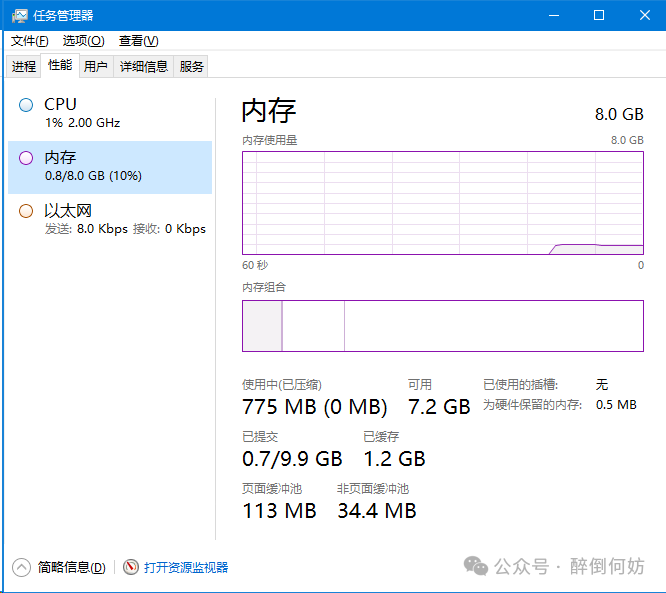
Task: Click the memory usage graph
Action: coord(443,203)
